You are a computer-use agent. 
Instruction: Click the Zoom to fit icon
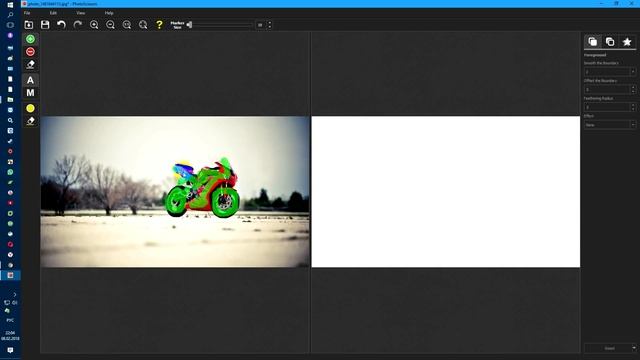(143, 25)
